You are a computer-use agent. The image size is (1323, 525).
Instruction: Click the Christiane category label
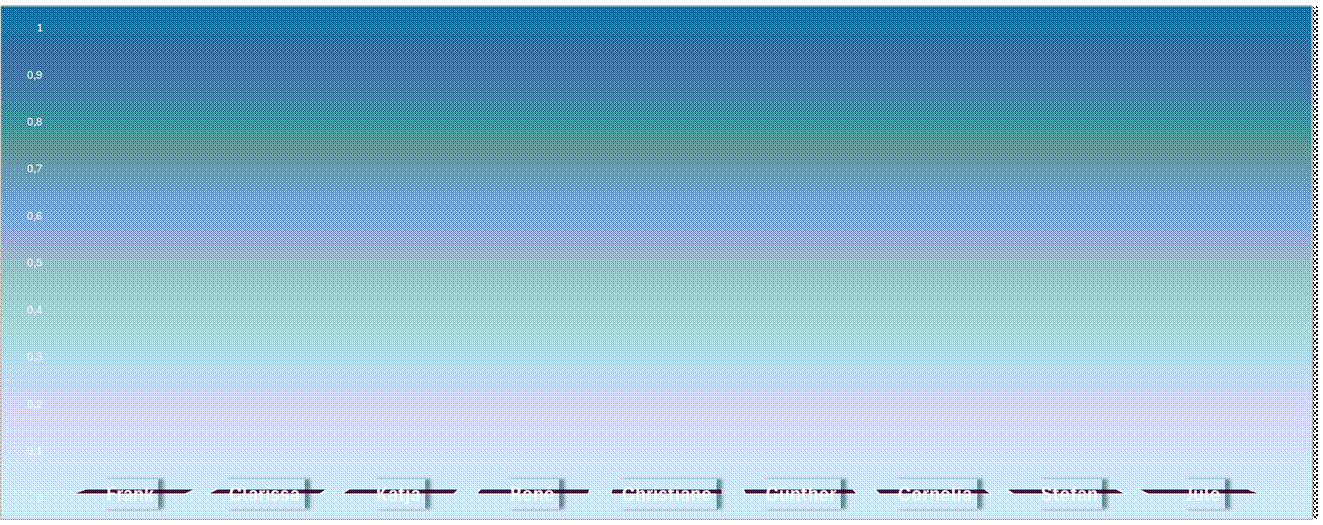(666, 493)
